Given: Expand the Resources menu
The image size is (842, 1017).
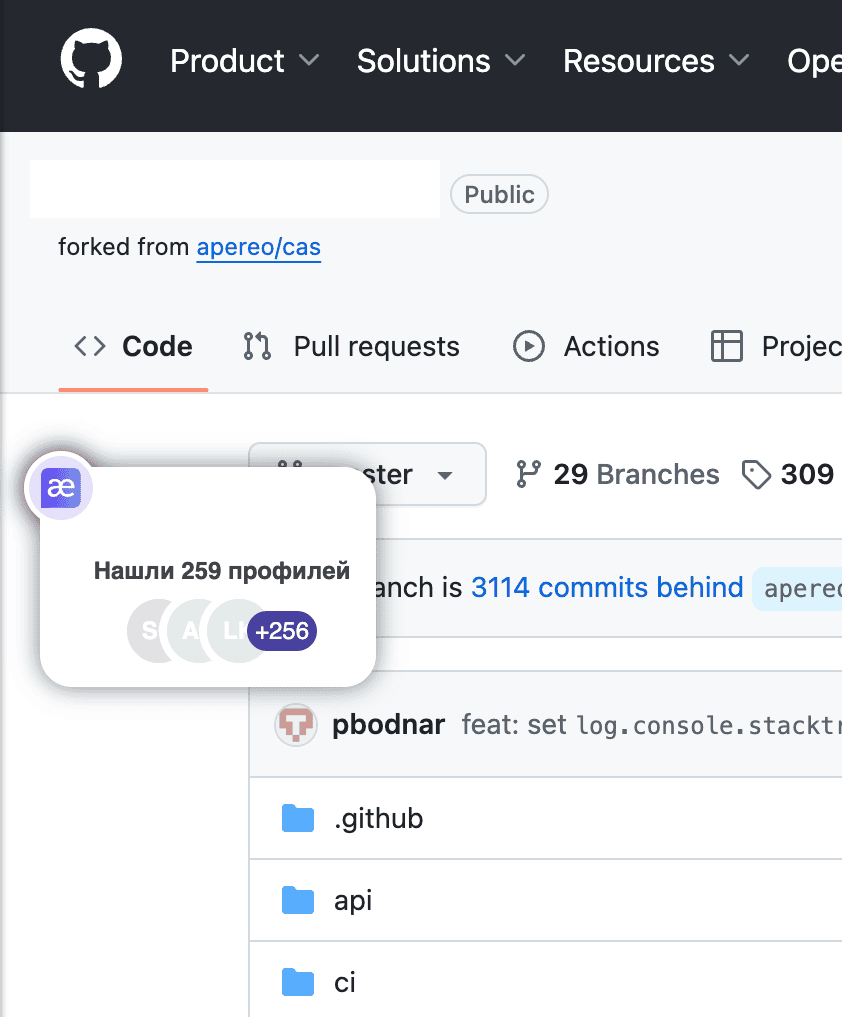Looking at the screenshot, I should click(x=655, y=61).
